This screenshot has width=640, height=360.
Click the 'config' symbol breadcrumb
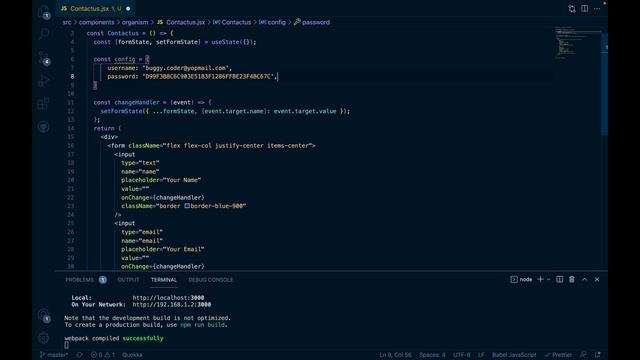pyautogui.click(x=272, y=22)
